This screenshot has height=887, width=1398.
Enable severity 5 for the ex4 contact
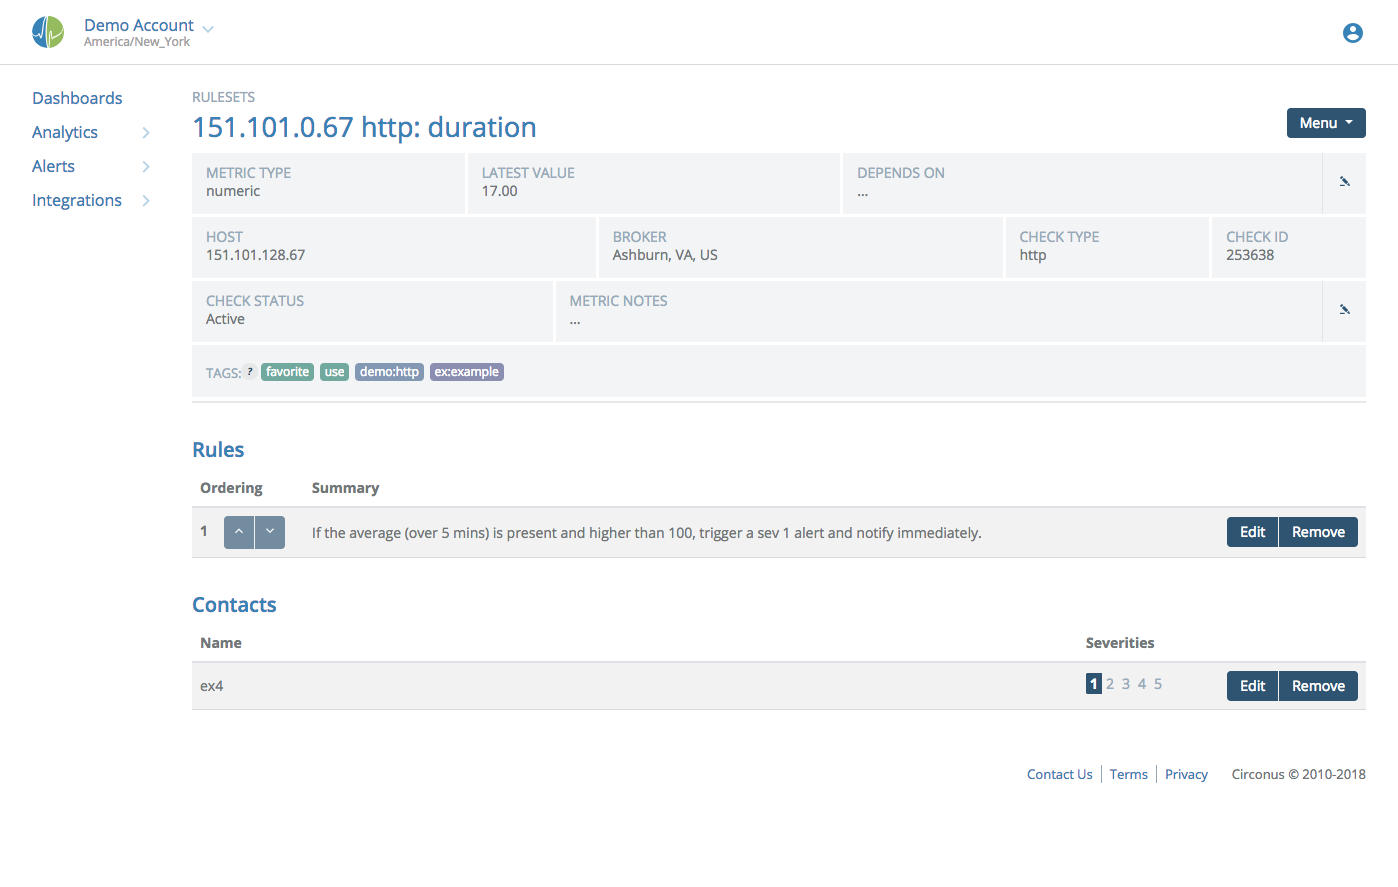(x=1157, y=683)
